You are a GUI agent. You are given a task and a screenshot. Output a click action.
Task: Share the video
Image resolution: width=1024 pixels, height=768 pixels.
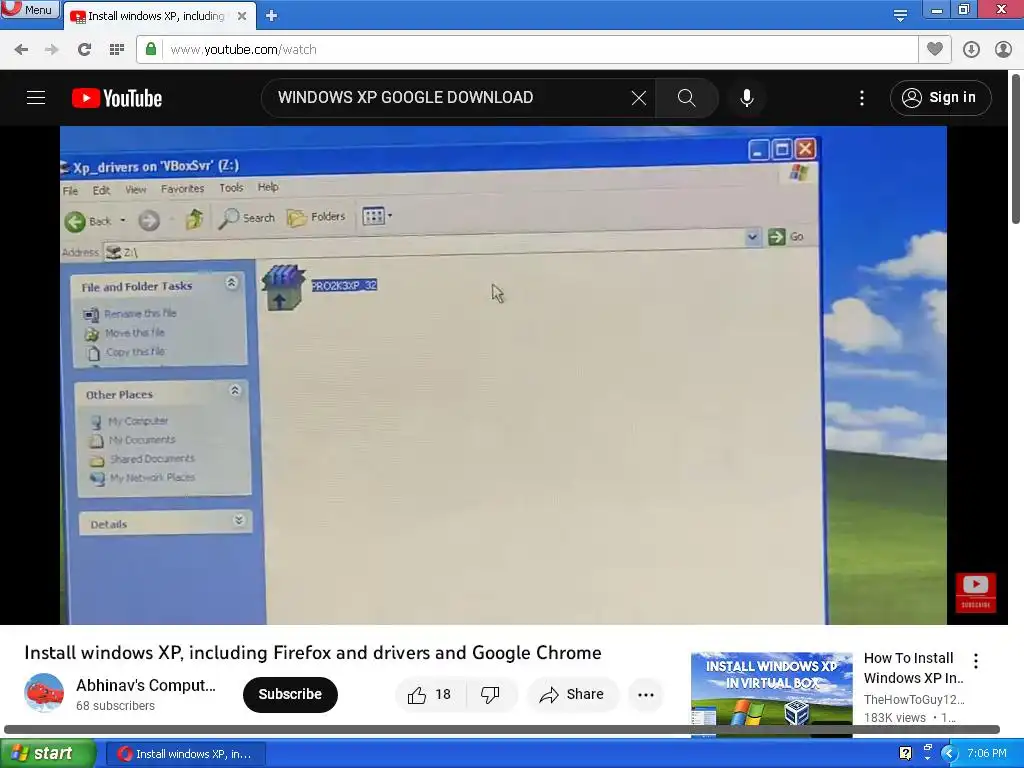coord(571,695)
